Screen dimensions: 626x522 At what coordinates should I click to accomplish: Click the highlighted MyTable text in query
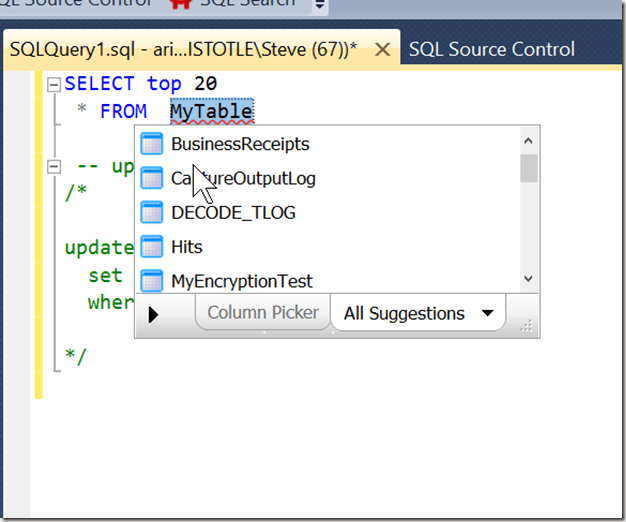[212, 111]
